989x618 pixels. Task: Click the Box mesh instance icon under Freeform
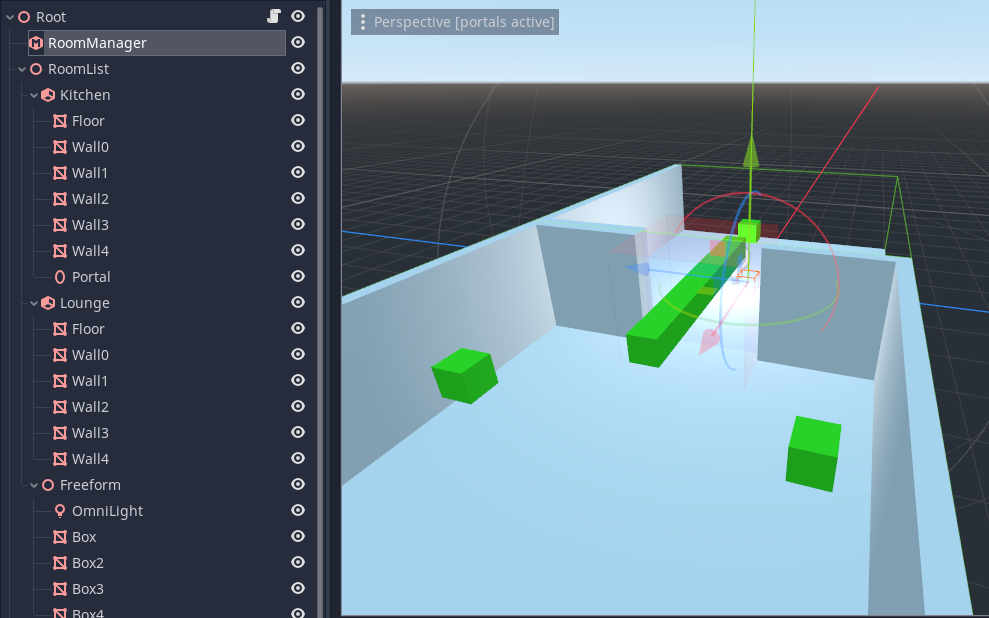pyautogui.click(x=61, y=536)
